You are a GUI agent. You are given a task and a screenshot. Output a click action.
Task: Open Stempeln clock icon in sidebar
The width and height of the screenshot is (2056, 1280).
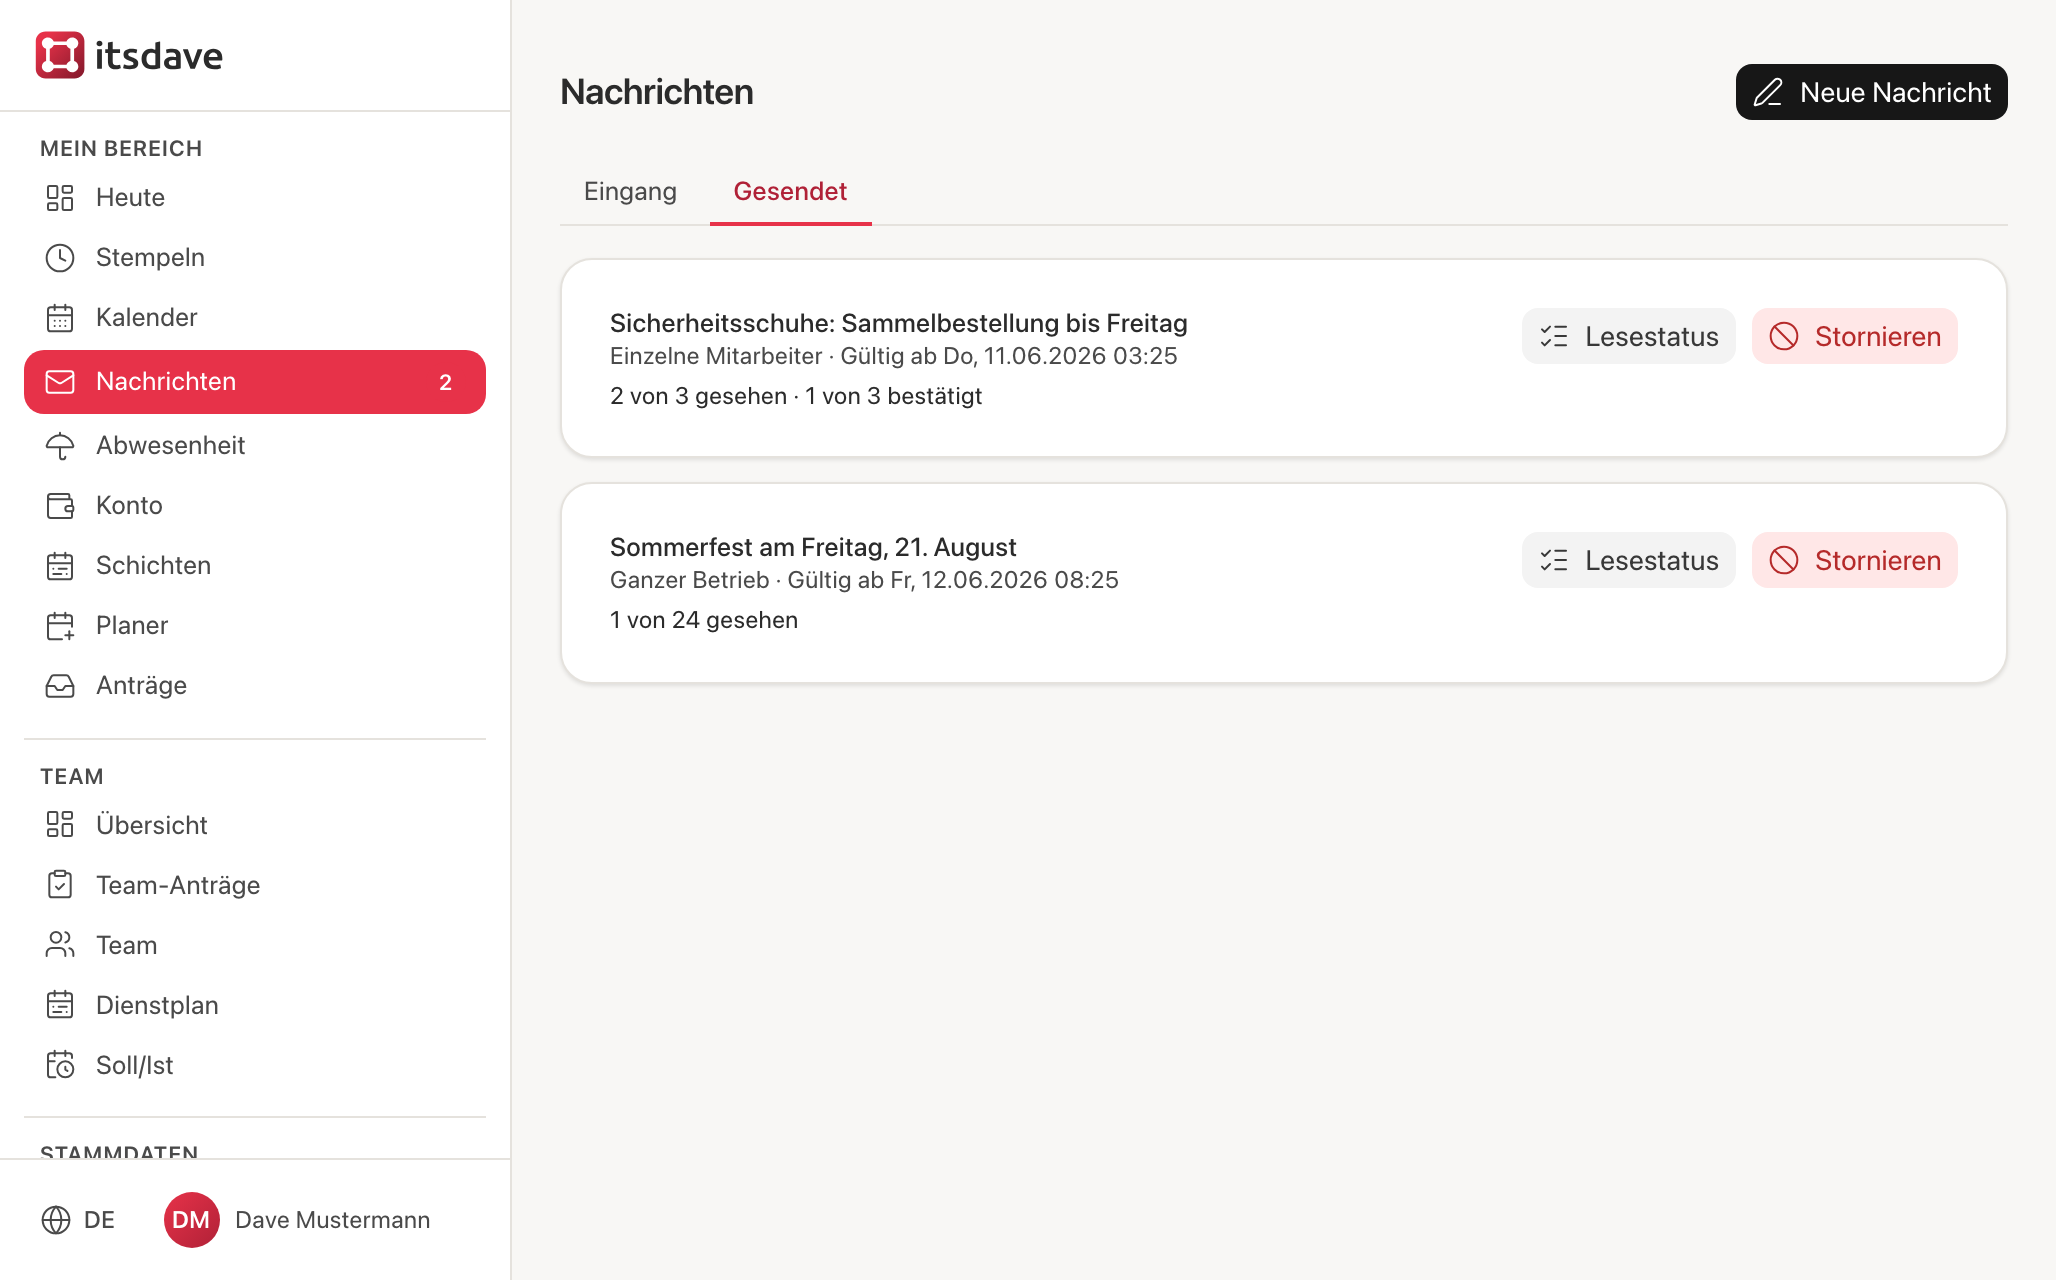(60, 258)
